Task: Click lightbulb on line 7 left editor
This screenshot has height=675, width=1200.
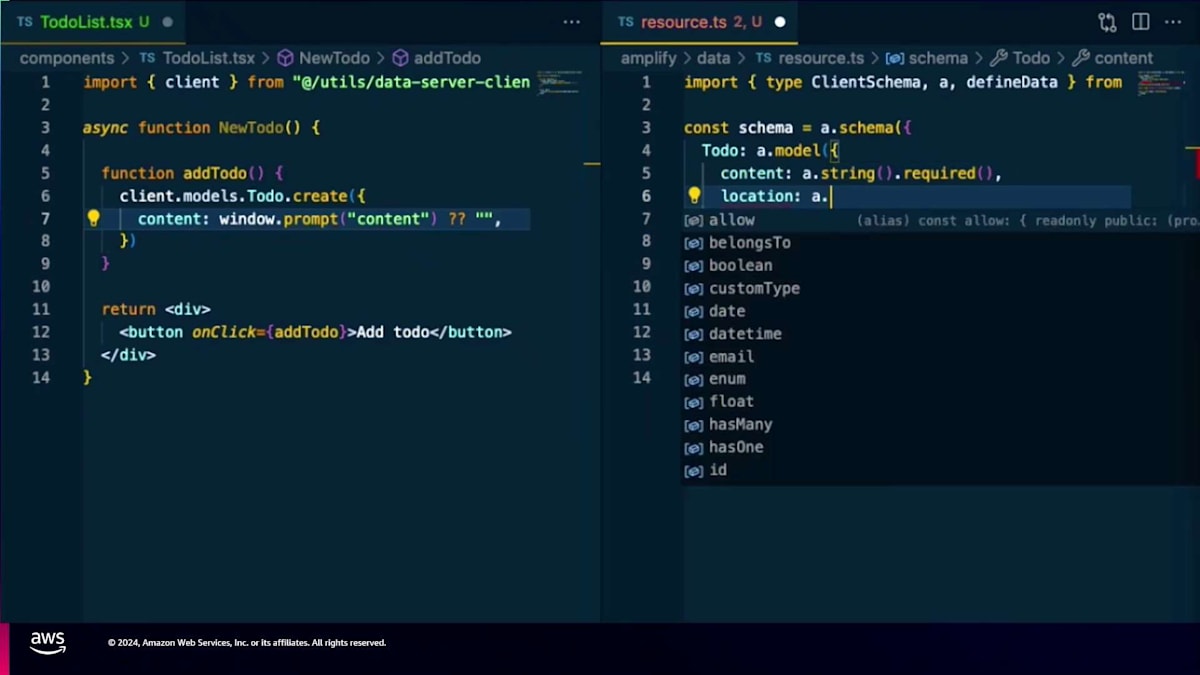Action: coord(93,218)
